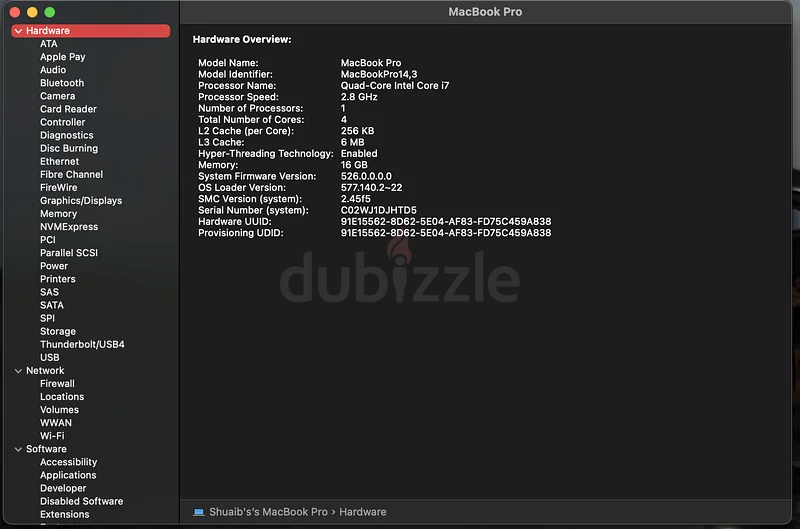This screenshot has height=529, width=800.
Task: Click firmware version 526.0.0.0.0
Action: pos(366,177)
